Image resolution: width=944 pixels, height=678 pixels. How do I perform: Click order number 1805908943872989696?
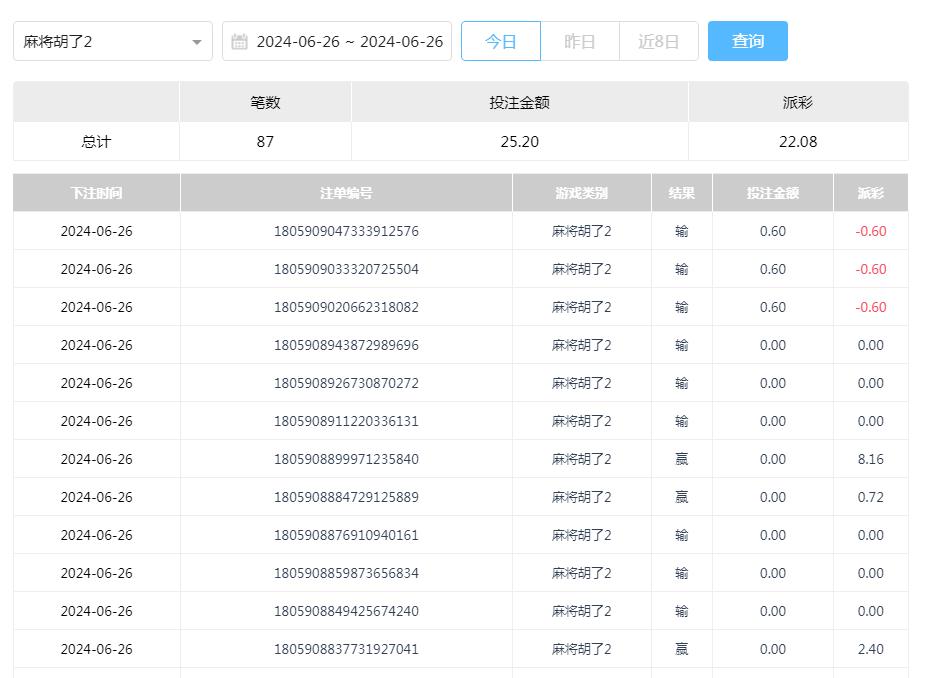click(346, 345)
